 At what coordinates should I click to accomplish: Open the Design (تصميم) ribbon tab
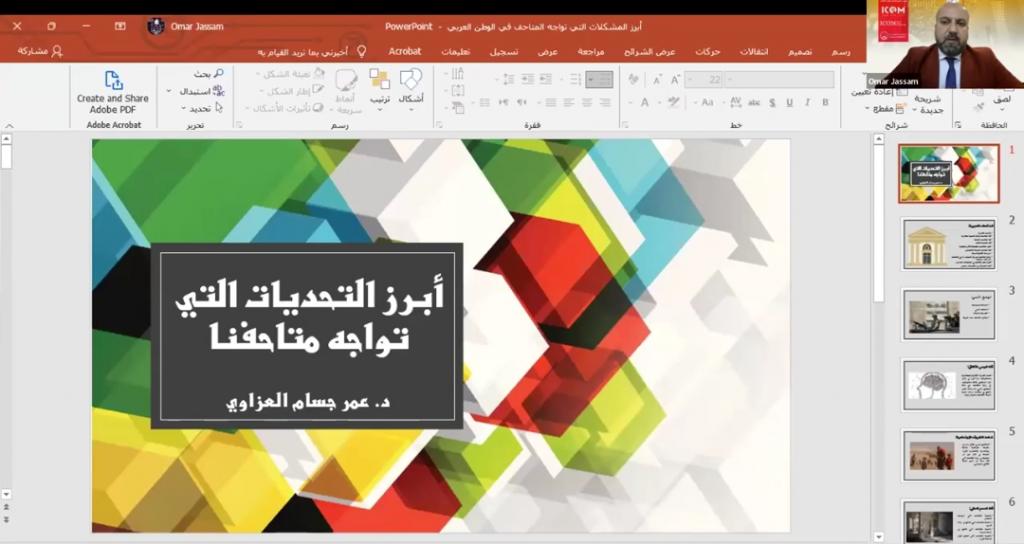click(800, 50)
